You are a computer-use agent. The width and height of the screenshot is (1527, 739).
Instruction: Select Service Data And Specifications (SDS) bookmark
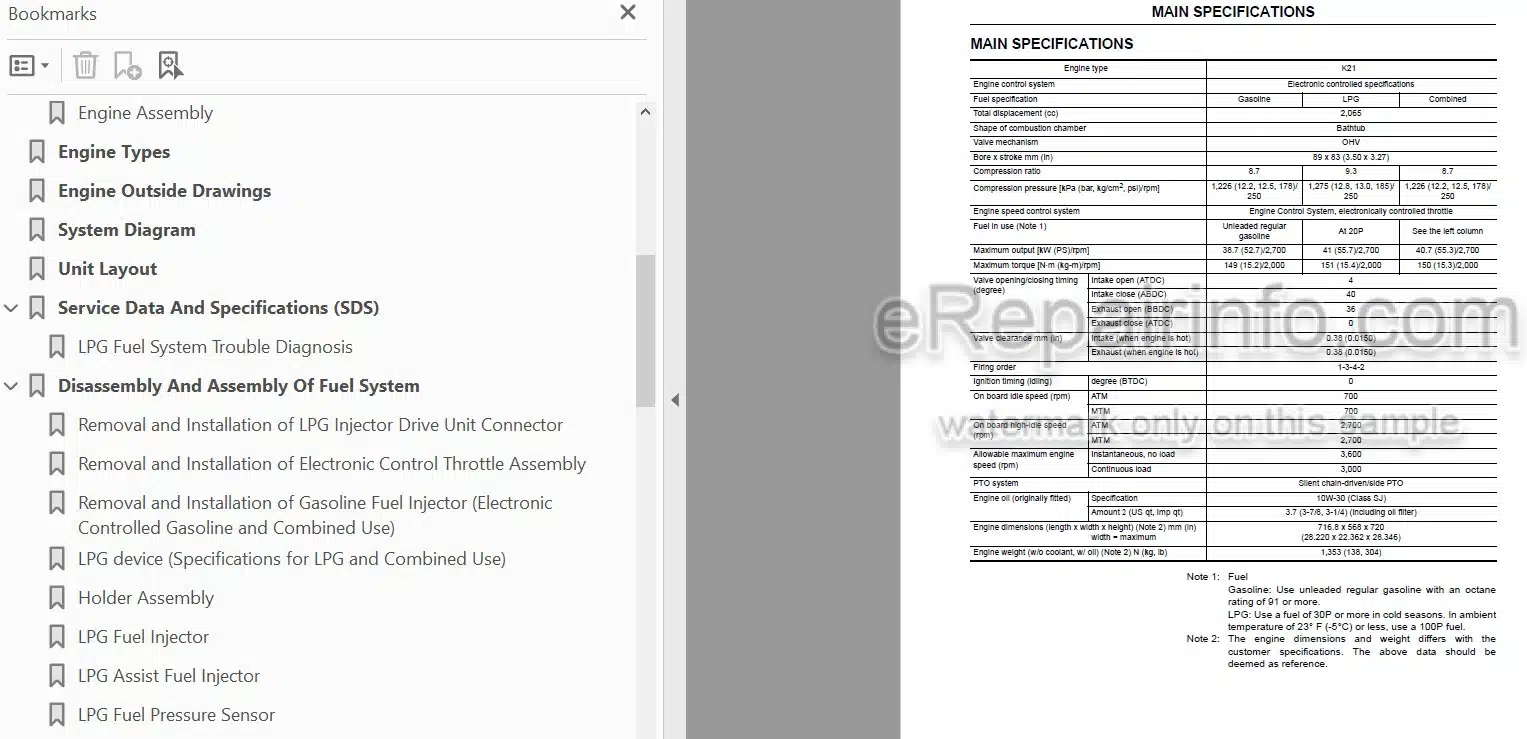point(218,308)
